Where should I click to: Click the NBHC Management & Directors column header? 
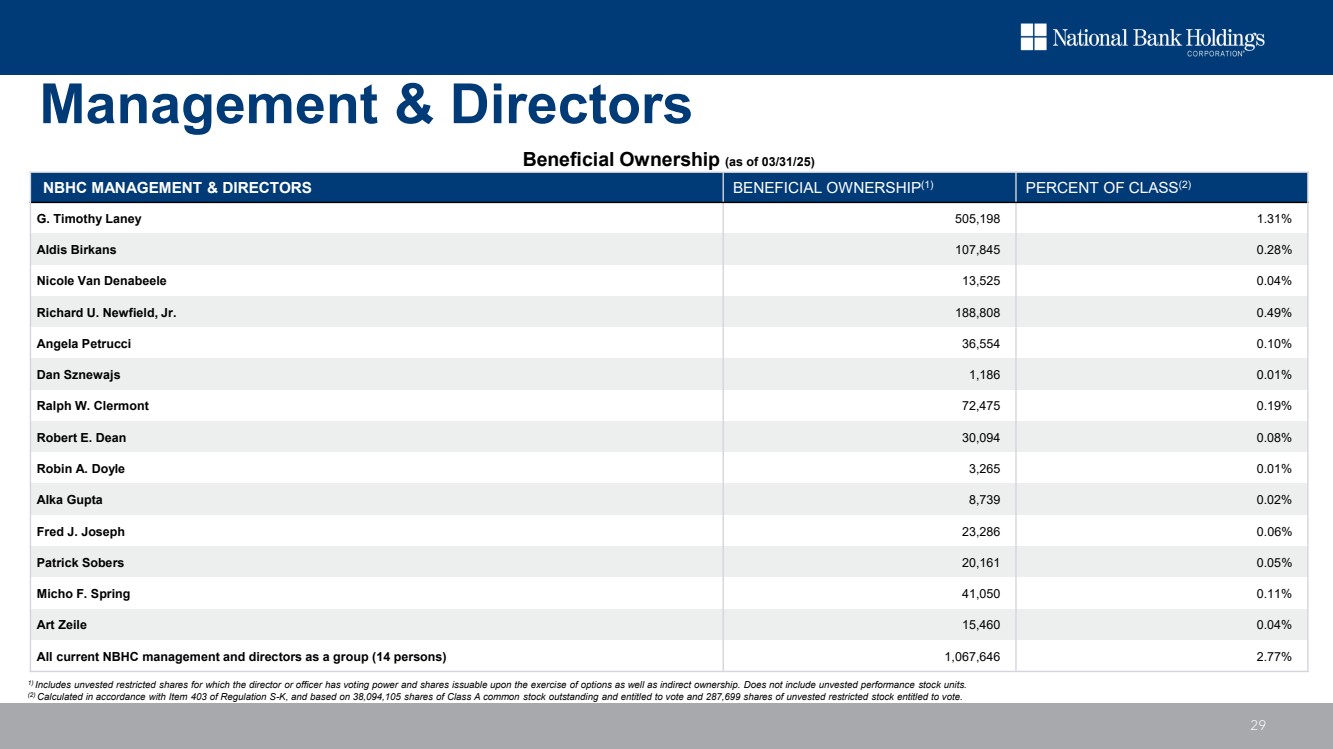[x=174, y=187]
